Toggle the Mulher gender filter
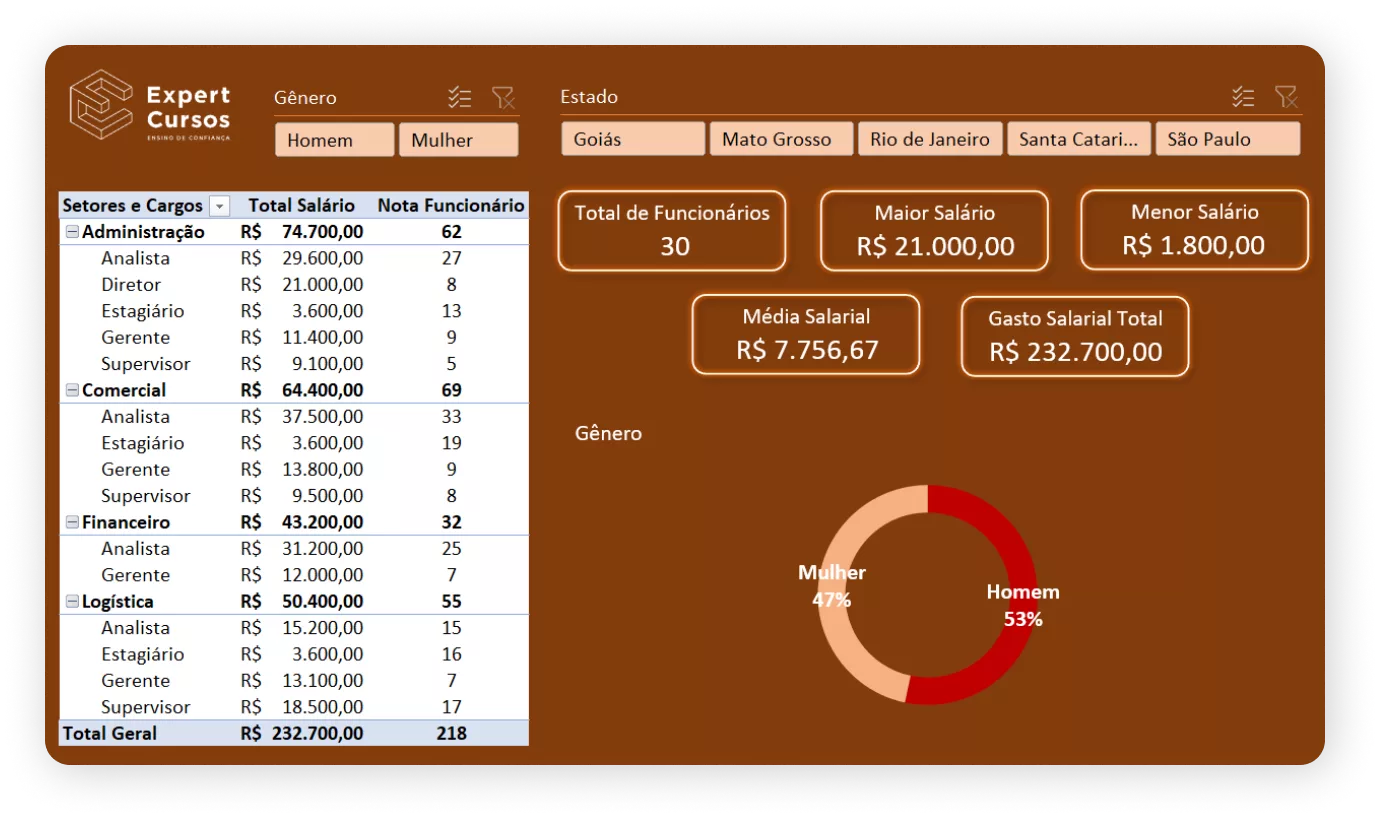The width and height of the screenshot is (1380, 820). (x=458, y=139)
